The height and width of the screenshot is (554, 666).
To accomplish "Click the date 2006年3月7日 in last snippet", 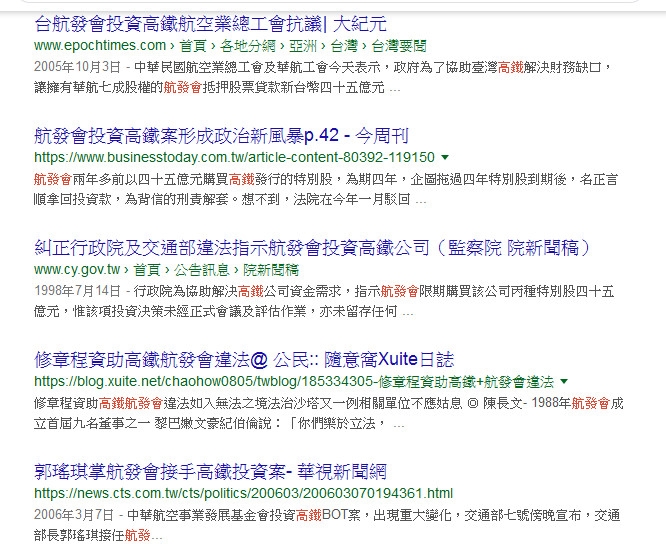I will (x=74, y=514).
